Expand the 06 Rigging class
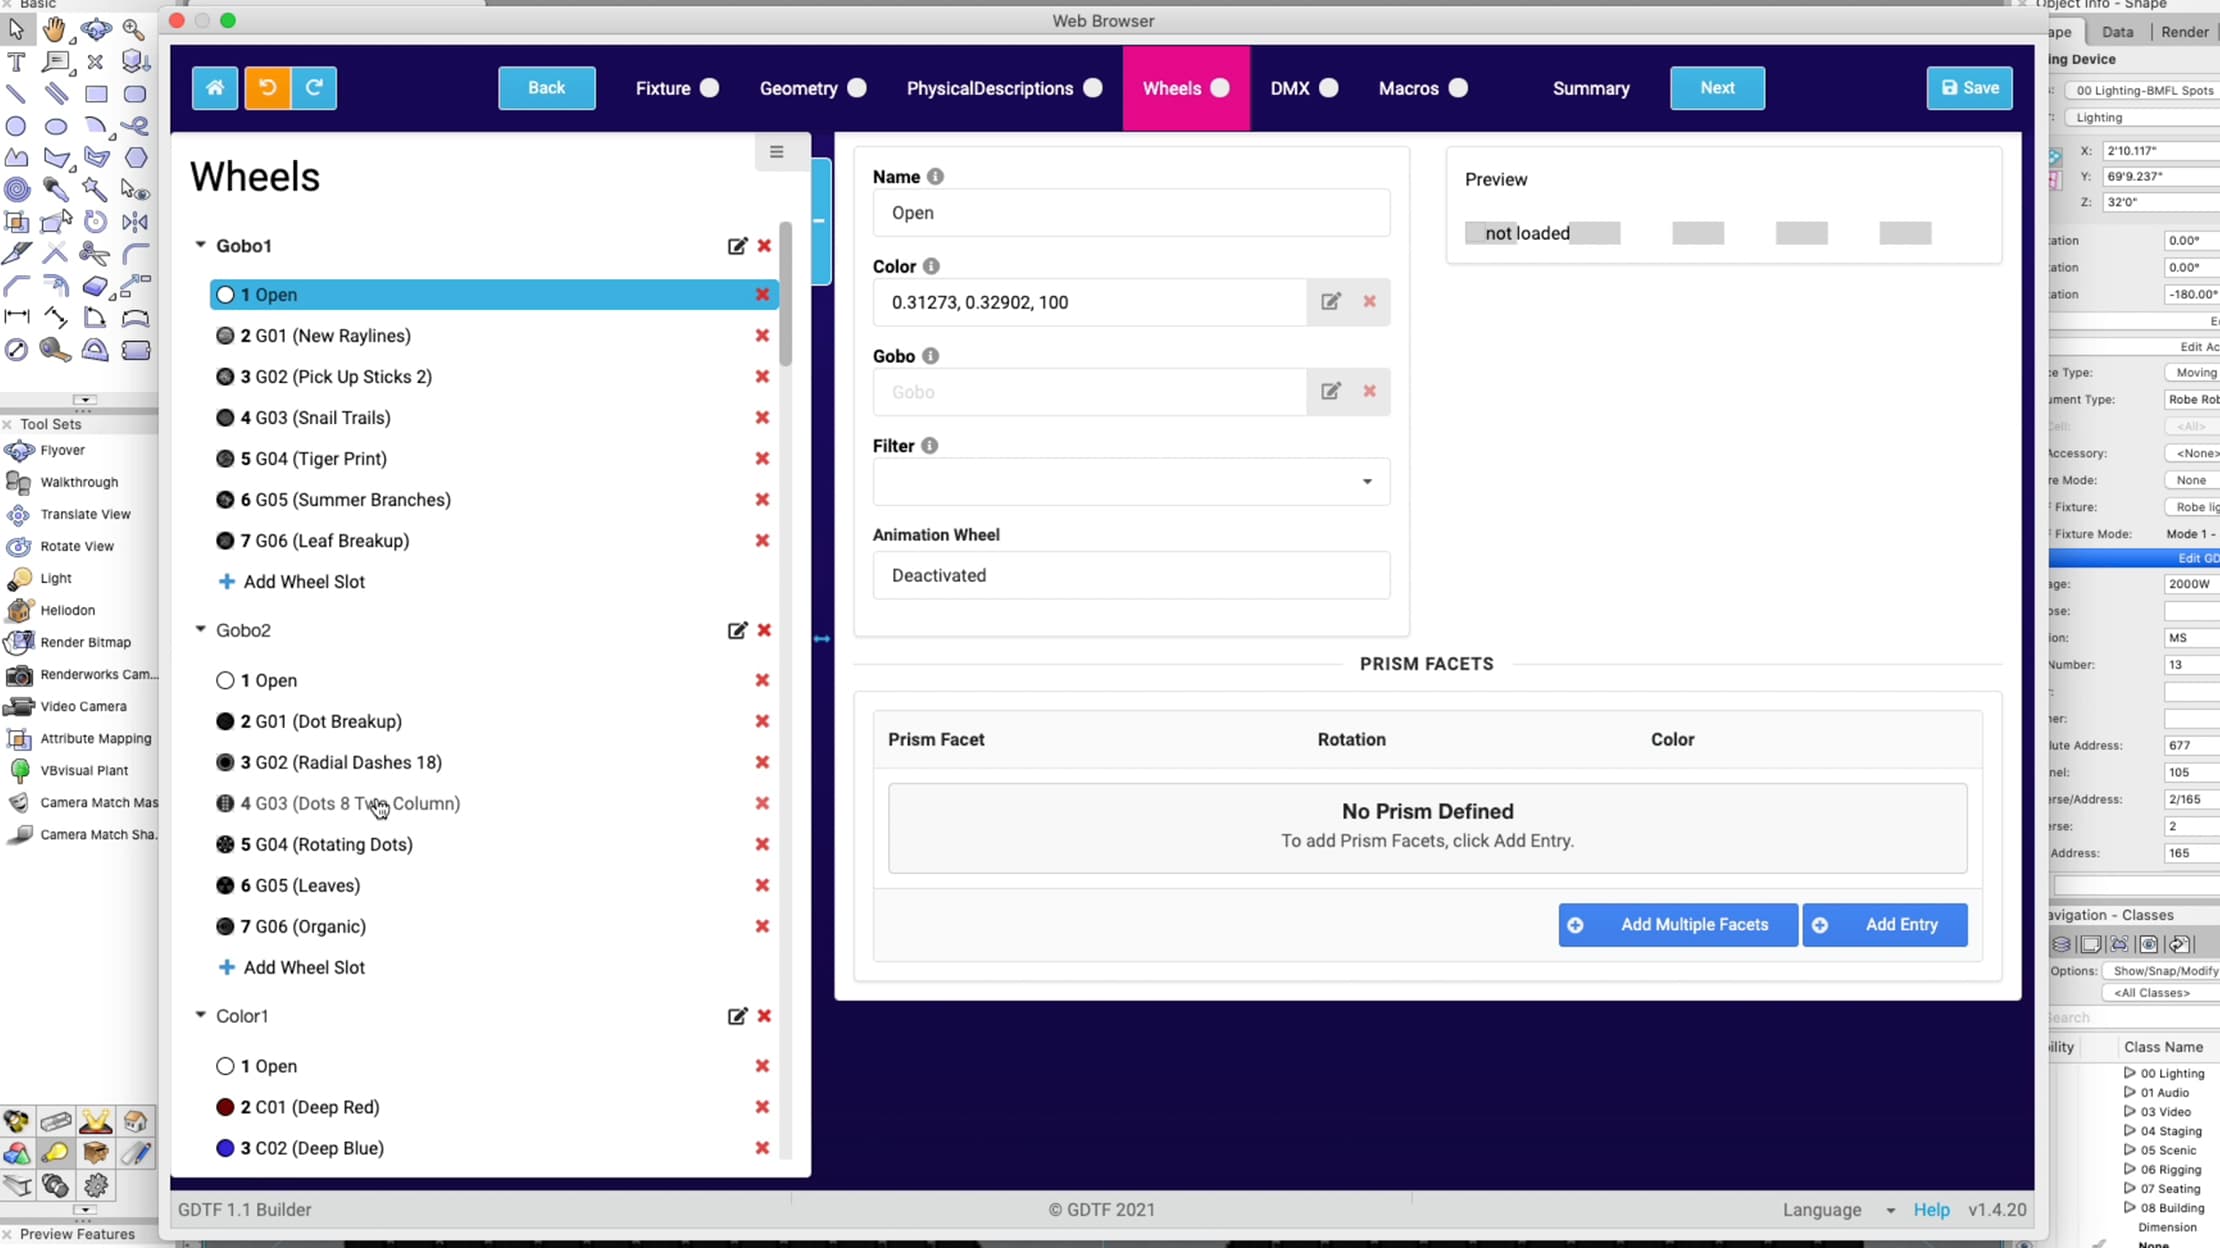This screenshot has height=1248, width=2220. pos(2129,1169)
